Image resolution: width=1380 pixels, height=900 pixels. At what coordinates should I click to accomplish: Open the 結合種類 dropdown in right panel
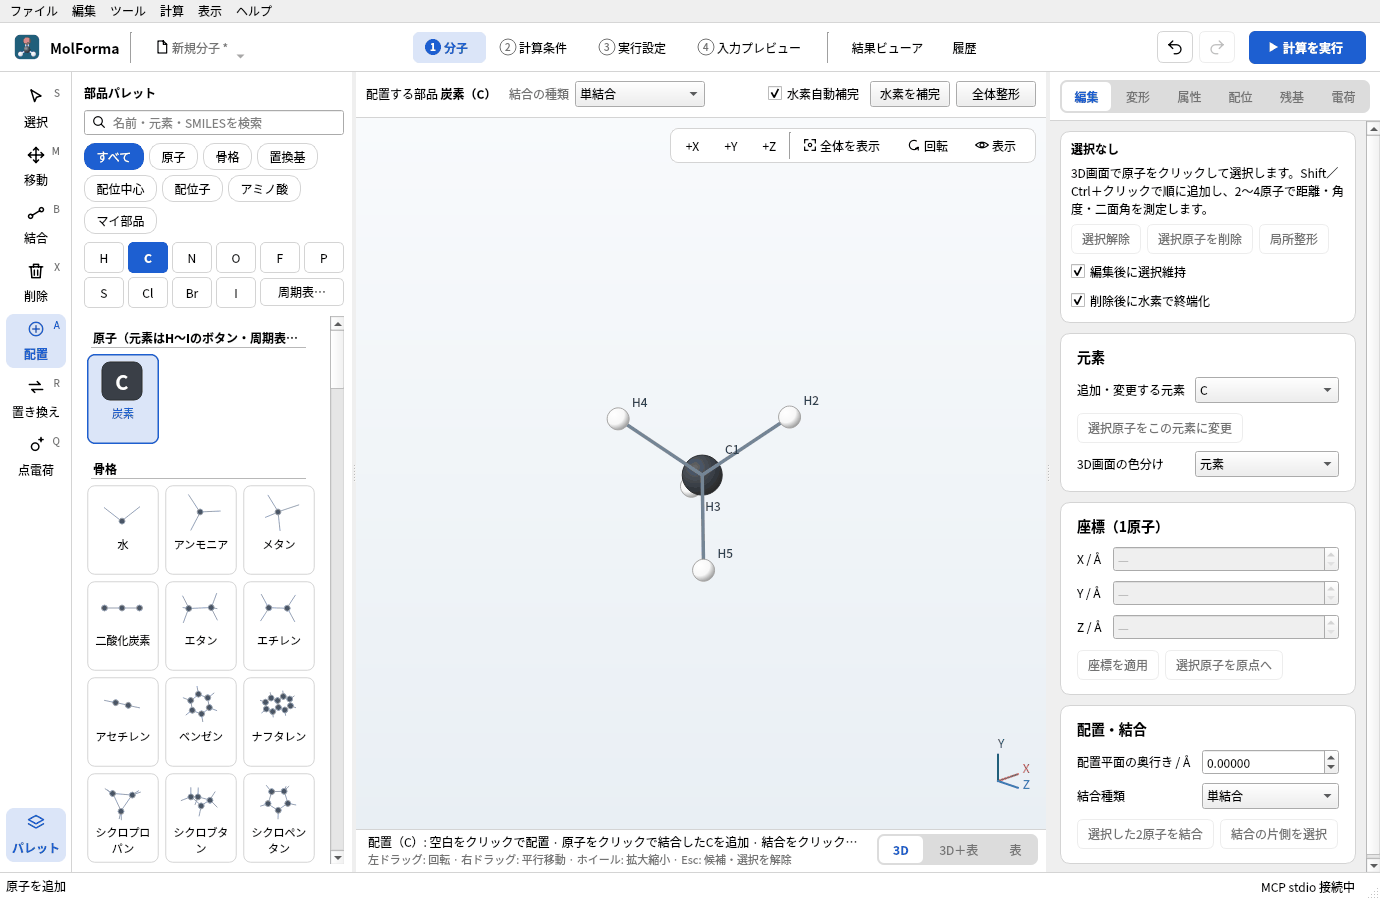(x=1270, y=796)
